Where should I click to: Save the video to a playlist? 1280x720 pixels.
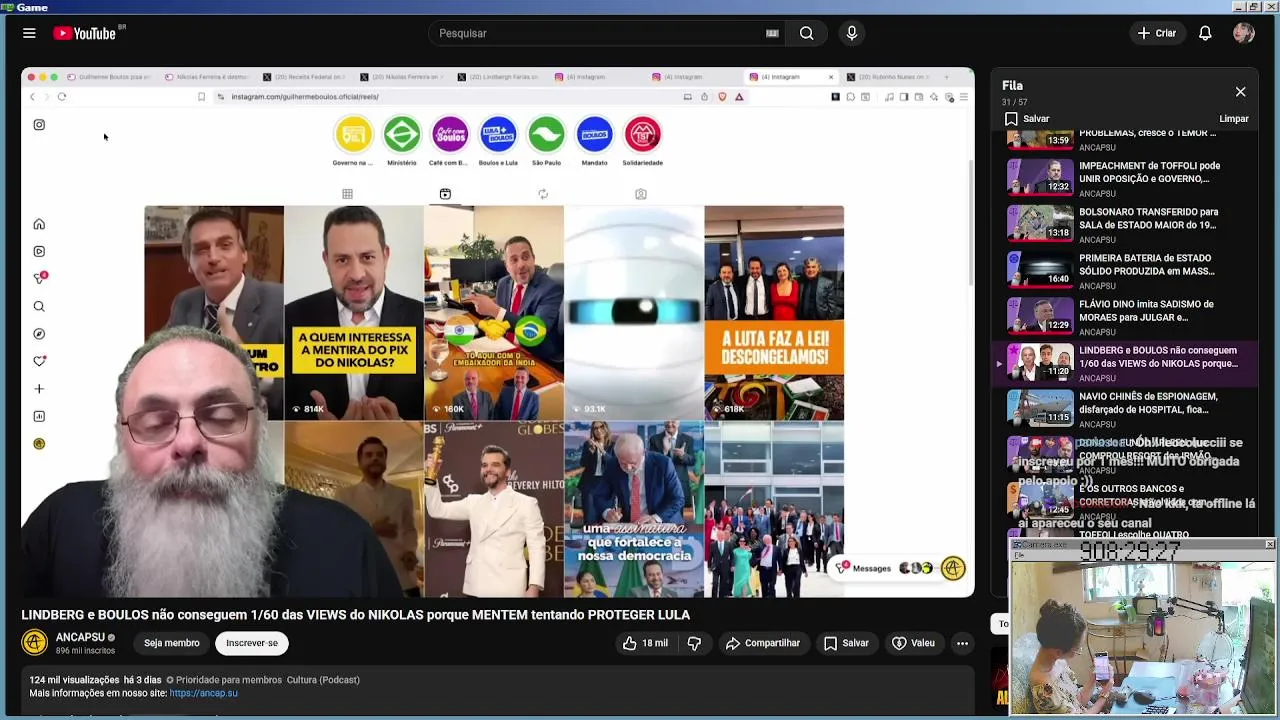(x=846, y=643)
